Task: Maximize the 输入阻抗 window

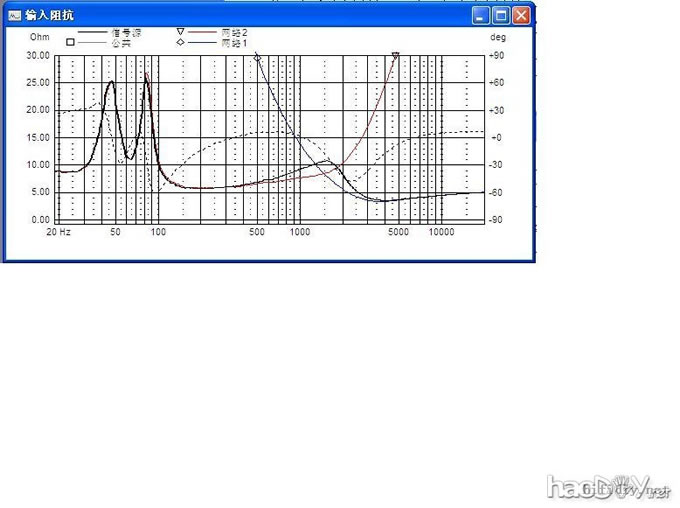Action: (x=503, y=15)
